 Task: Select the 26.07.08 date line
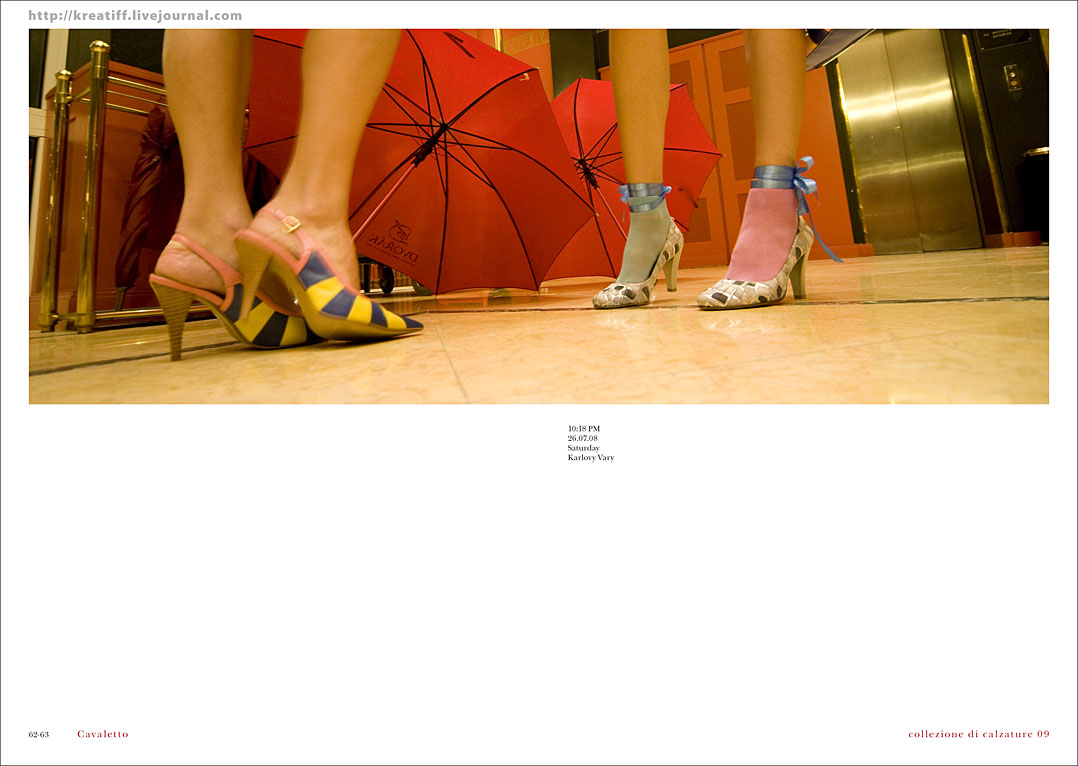582,438
